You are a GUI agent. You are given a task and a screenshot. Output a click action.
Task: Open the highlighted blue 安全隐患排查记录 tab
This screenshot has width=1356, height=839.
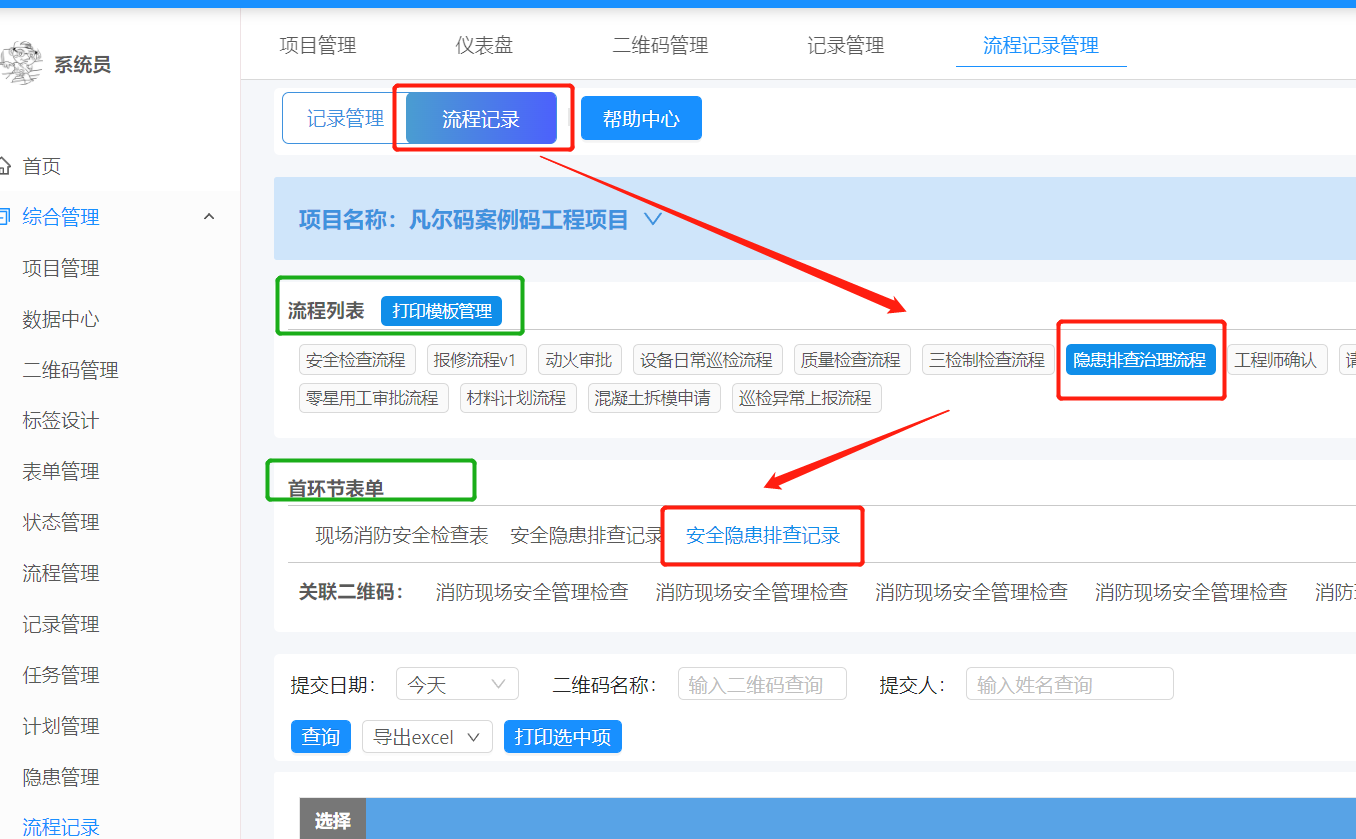coord(763,536)
